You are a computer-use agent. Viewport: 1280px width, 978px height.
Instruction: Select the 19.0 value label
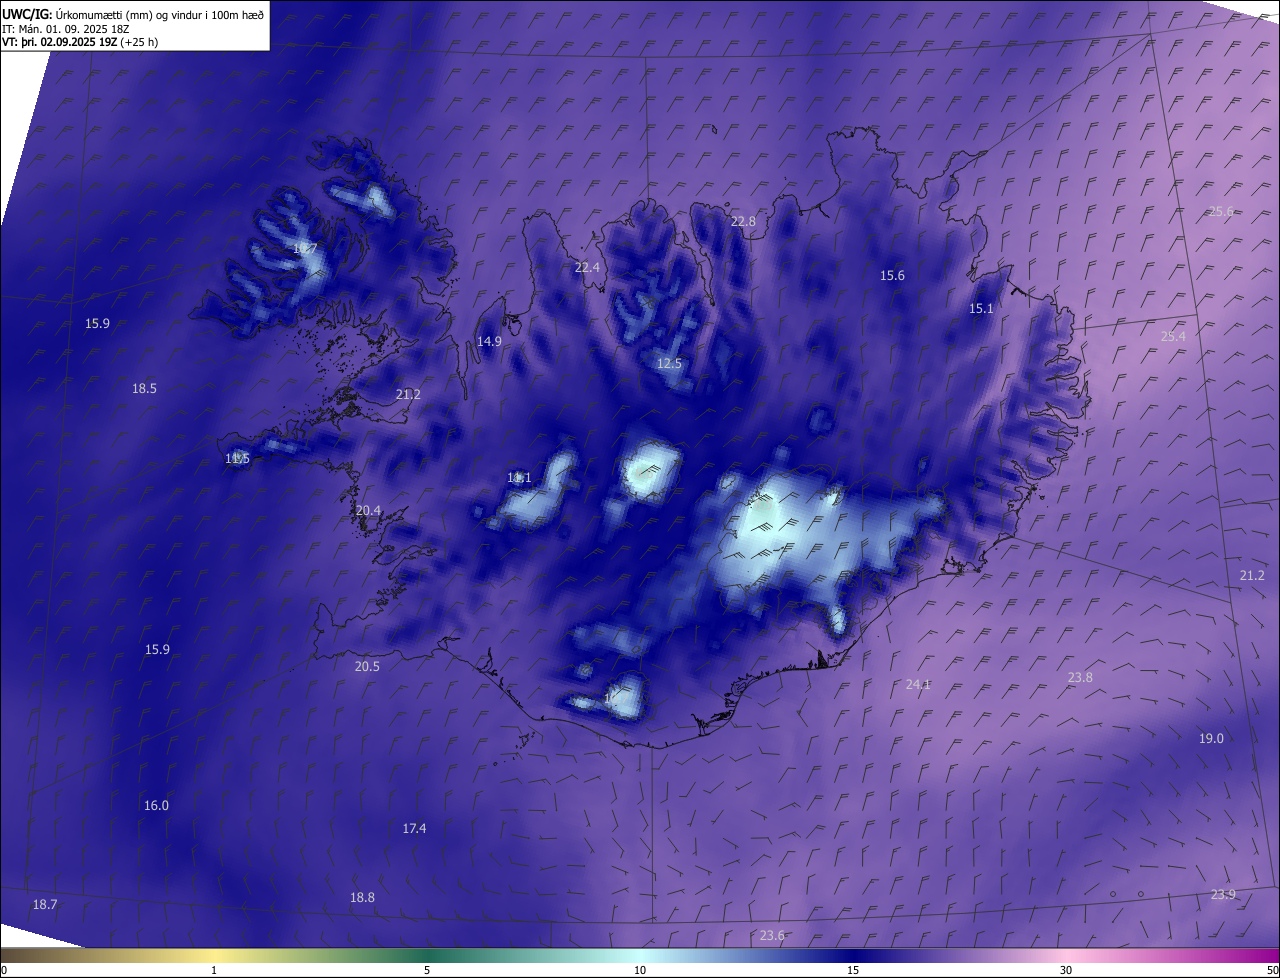[x=1211, y=738]
